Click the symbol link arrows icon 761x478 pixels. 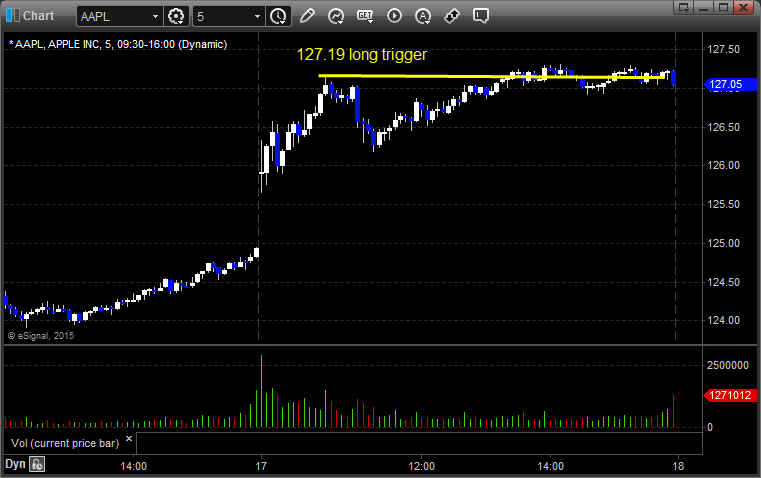(452, 16)
